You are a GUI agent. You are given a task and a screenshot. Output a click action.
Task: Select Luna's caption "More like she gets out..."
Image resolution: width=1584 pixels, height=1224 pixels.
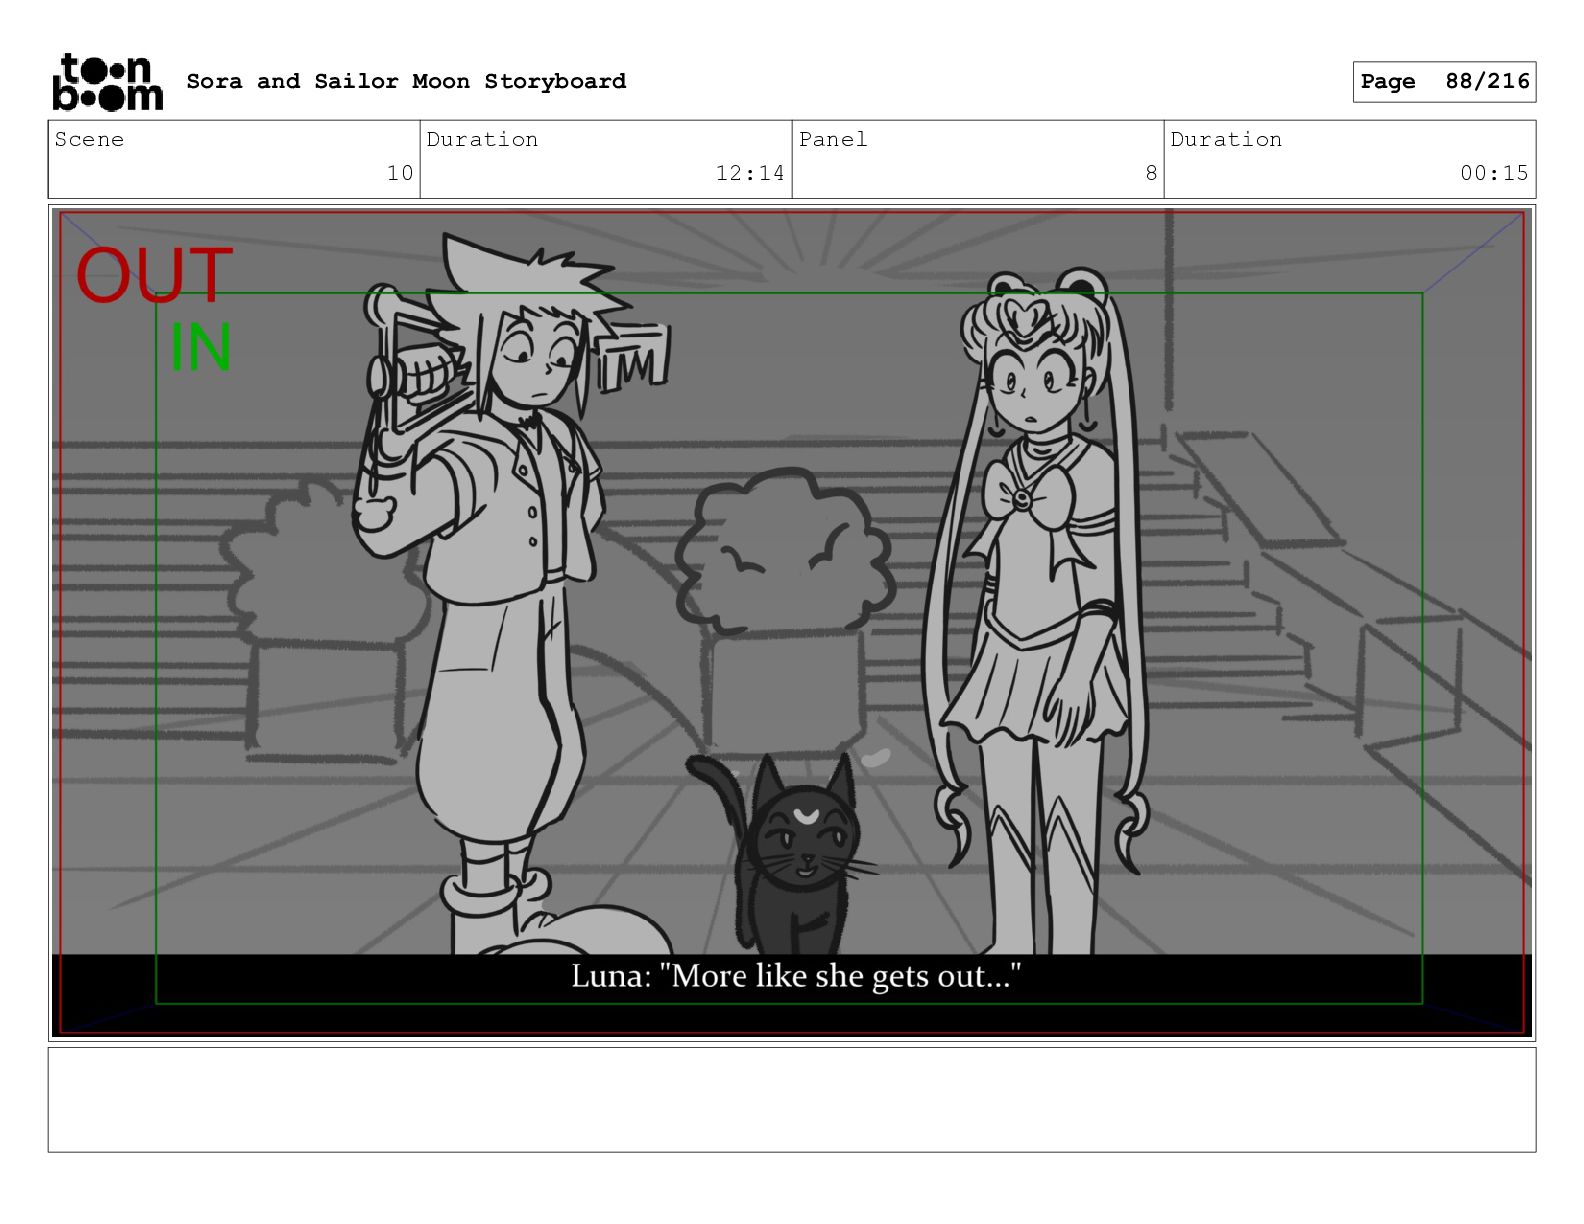(x=796, y=976)
